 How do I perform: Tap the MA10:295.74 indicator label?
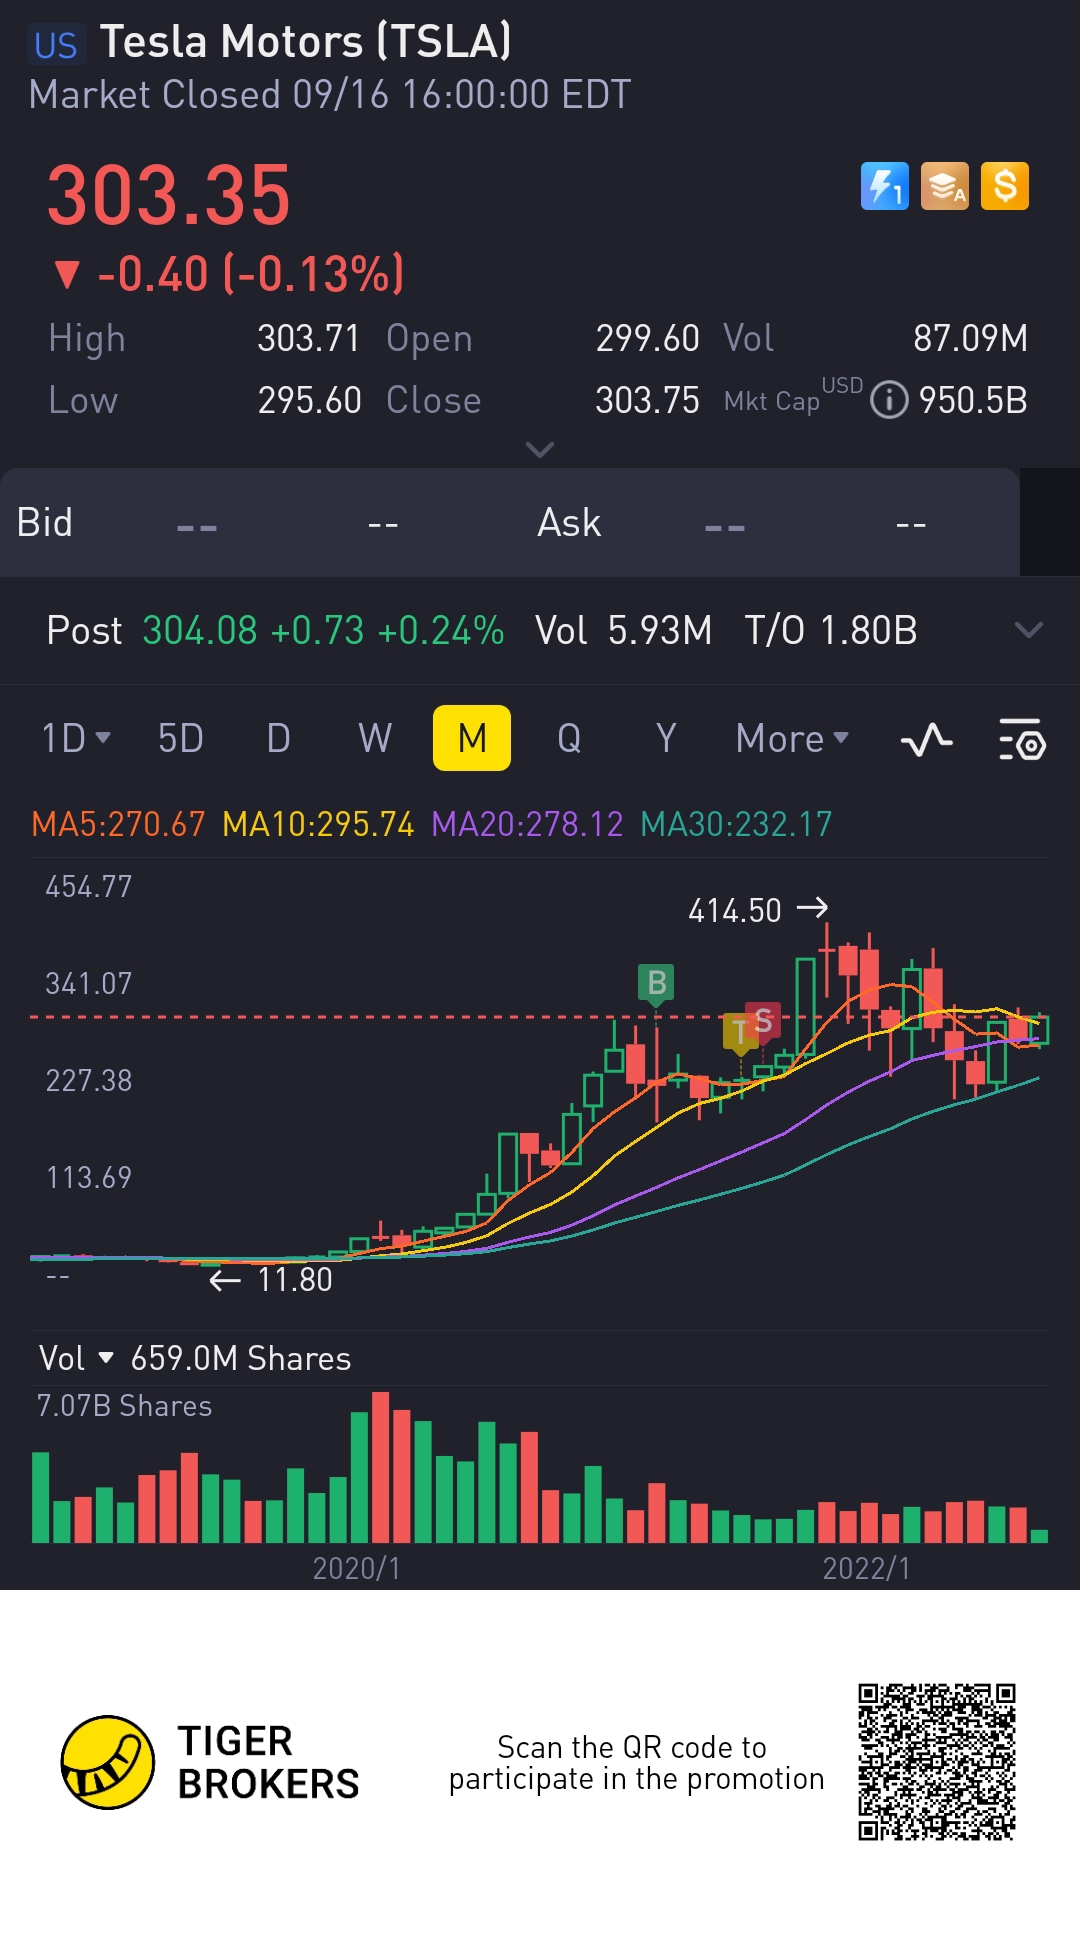pyautogui.click(x=318, y=824)
